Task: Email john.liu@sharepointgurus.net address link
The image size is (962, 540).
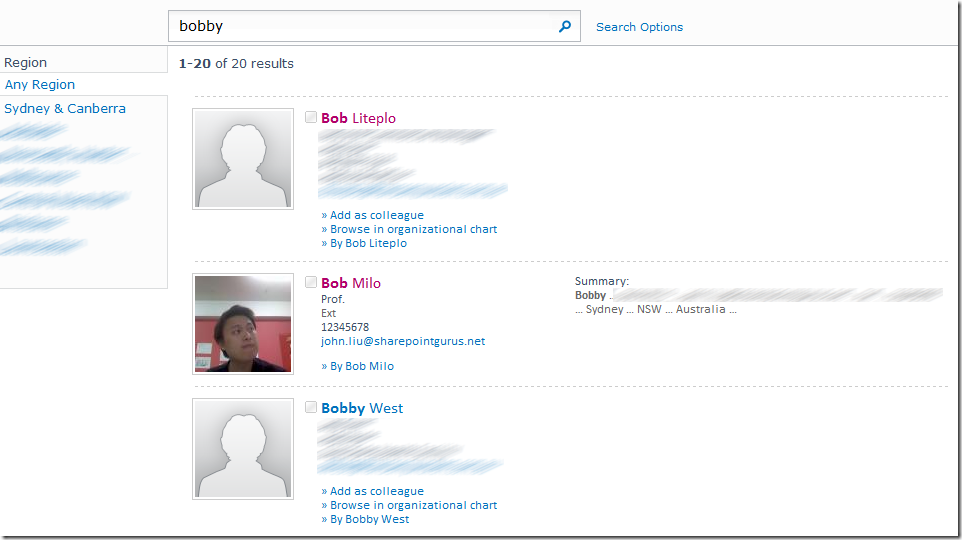Action: click(403, 341)
